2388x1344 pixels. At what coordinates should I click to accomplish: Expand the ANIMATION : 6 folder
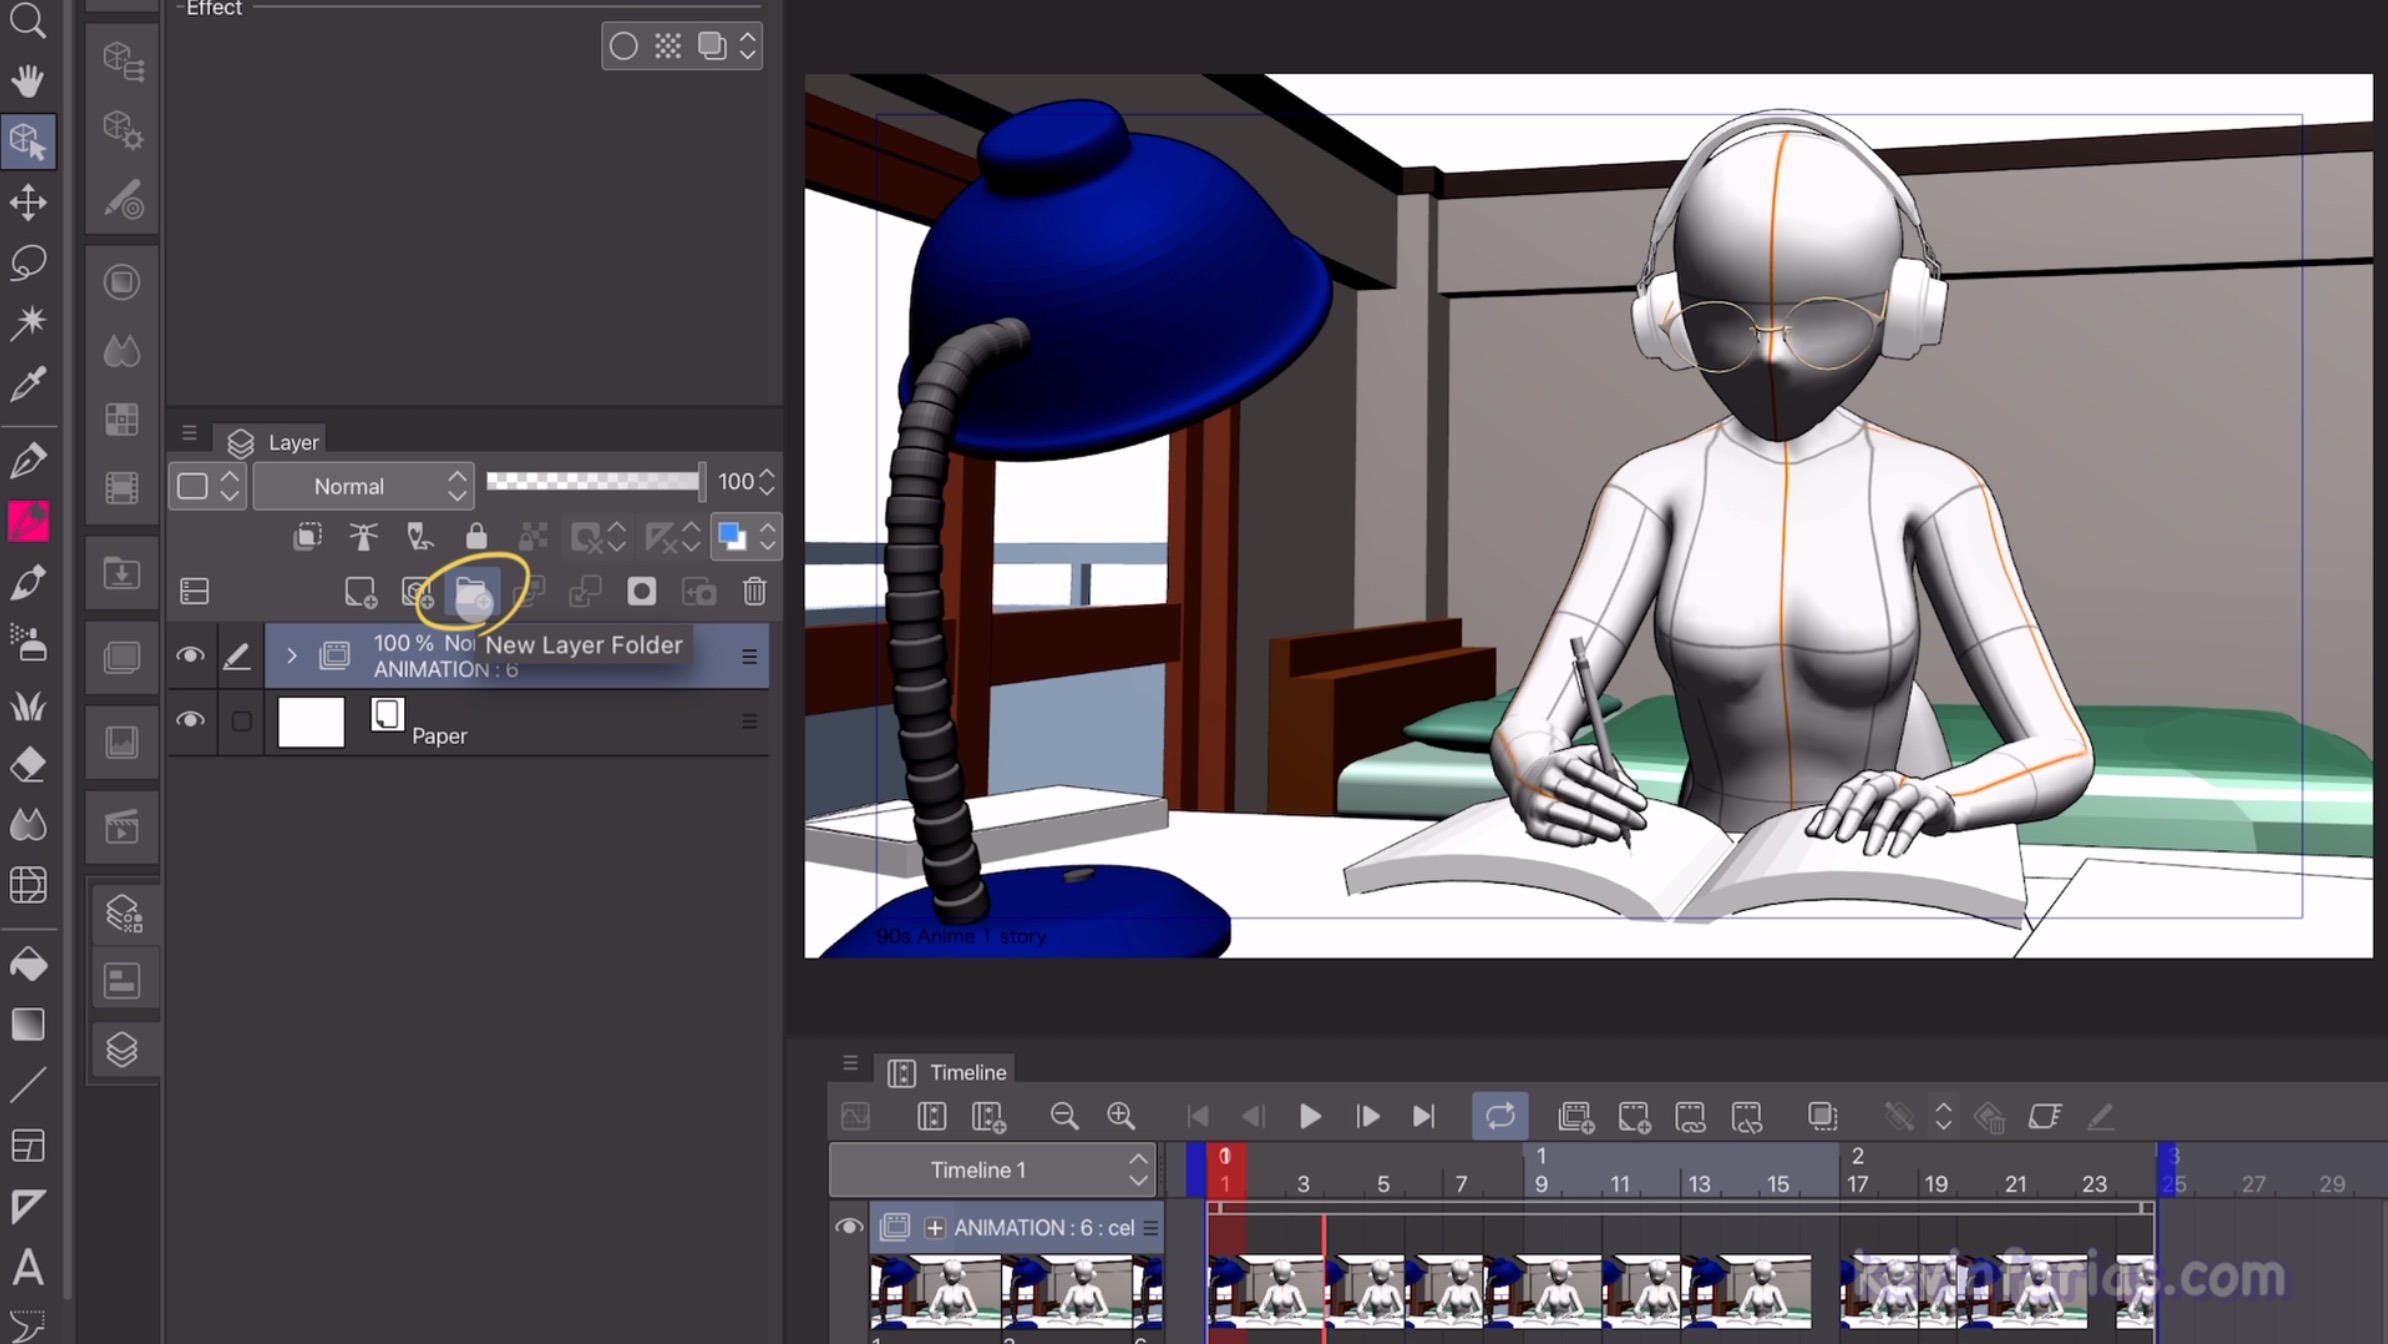(x=291, y=656)
